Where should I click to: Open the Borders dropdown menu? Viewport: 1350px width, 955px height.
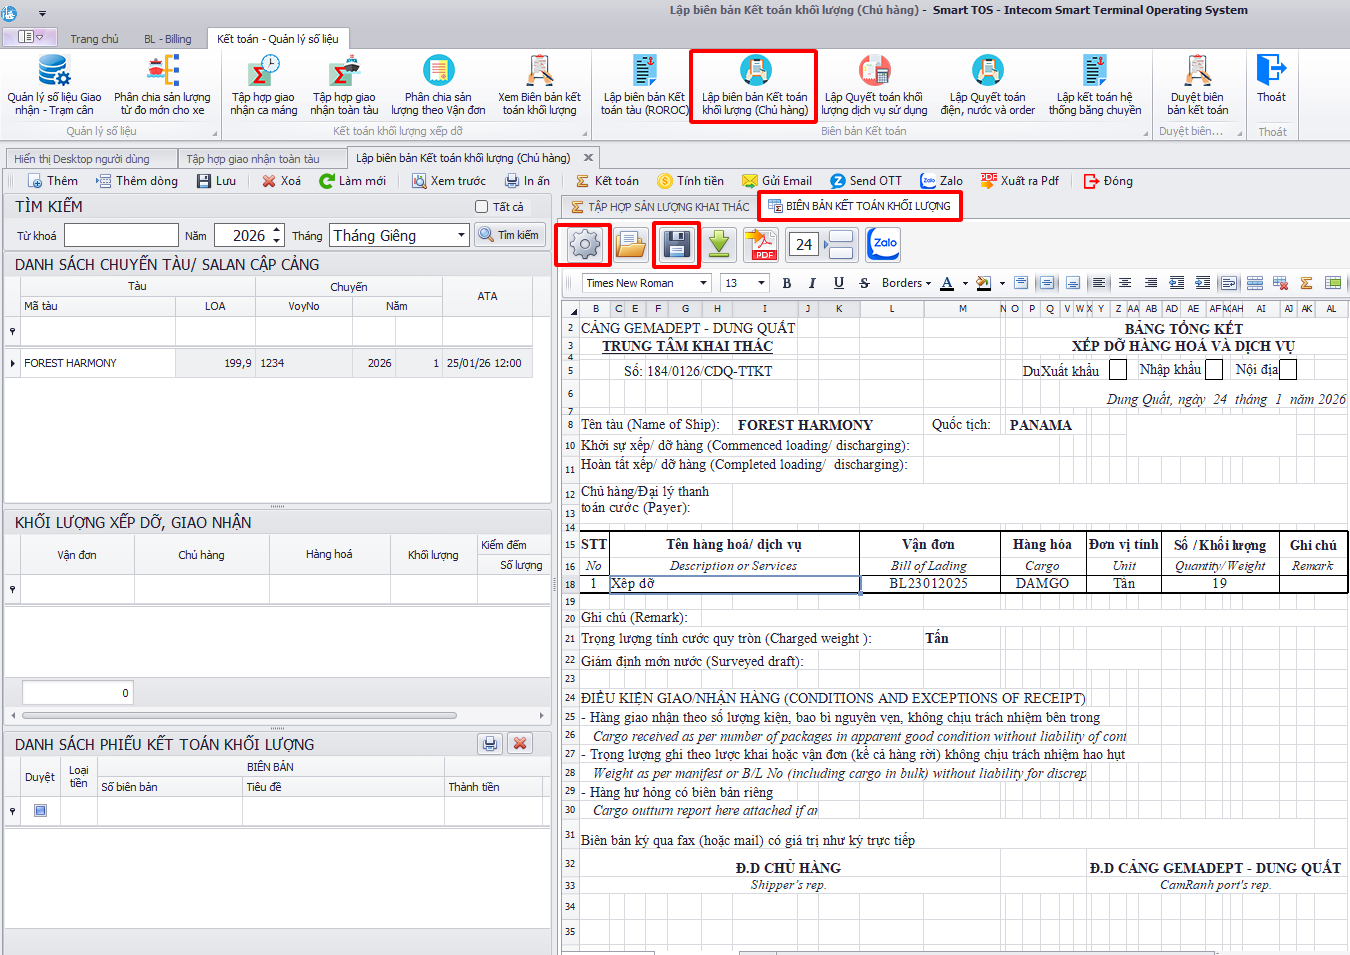coord(906,283)
